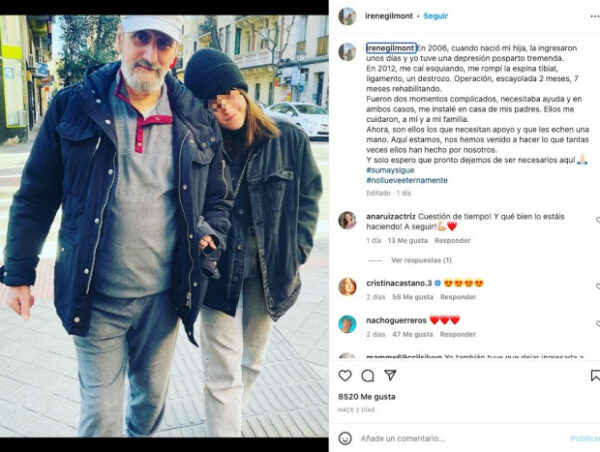Open comment bubble icon under post
The width and height of the screenshot is (600, 452).
click(x=368, y=376)
